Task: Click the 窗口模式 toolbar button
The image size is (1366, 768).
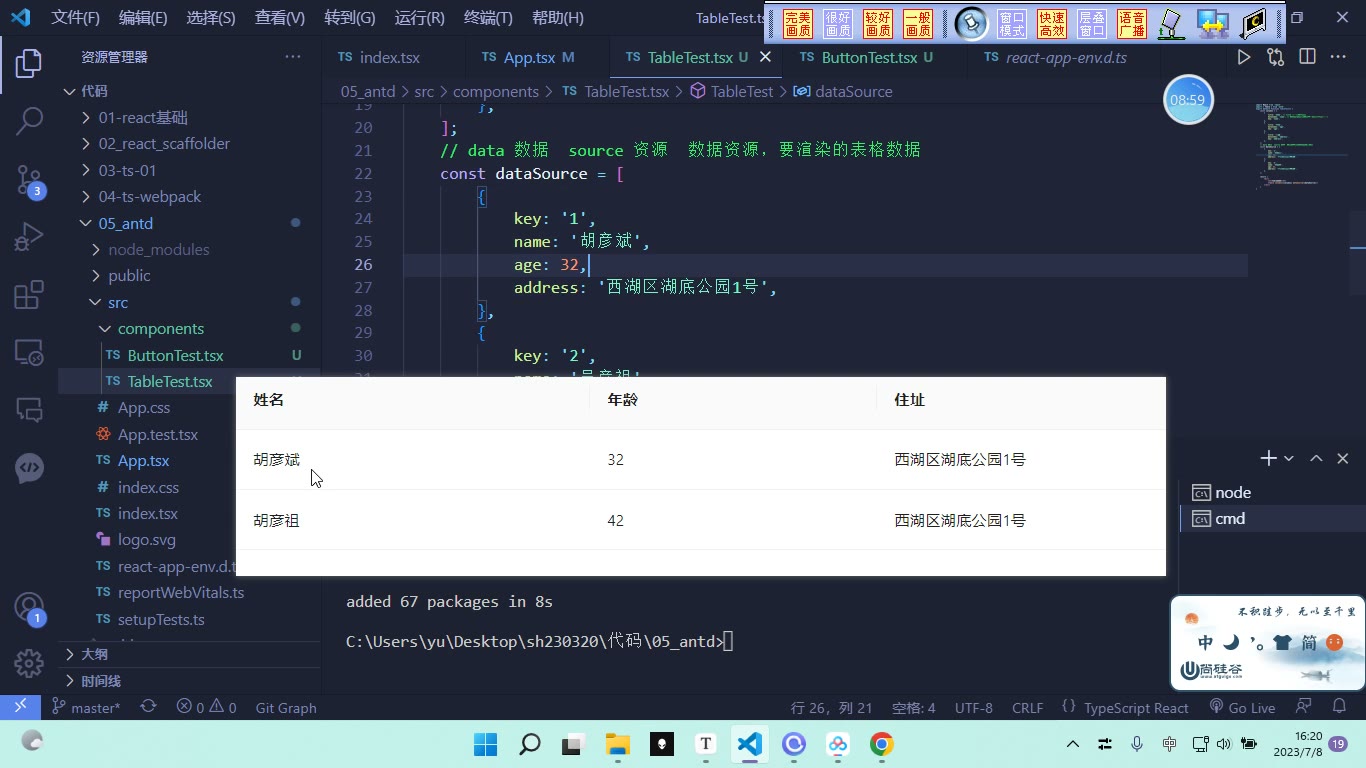Action: click(1012, 24)
